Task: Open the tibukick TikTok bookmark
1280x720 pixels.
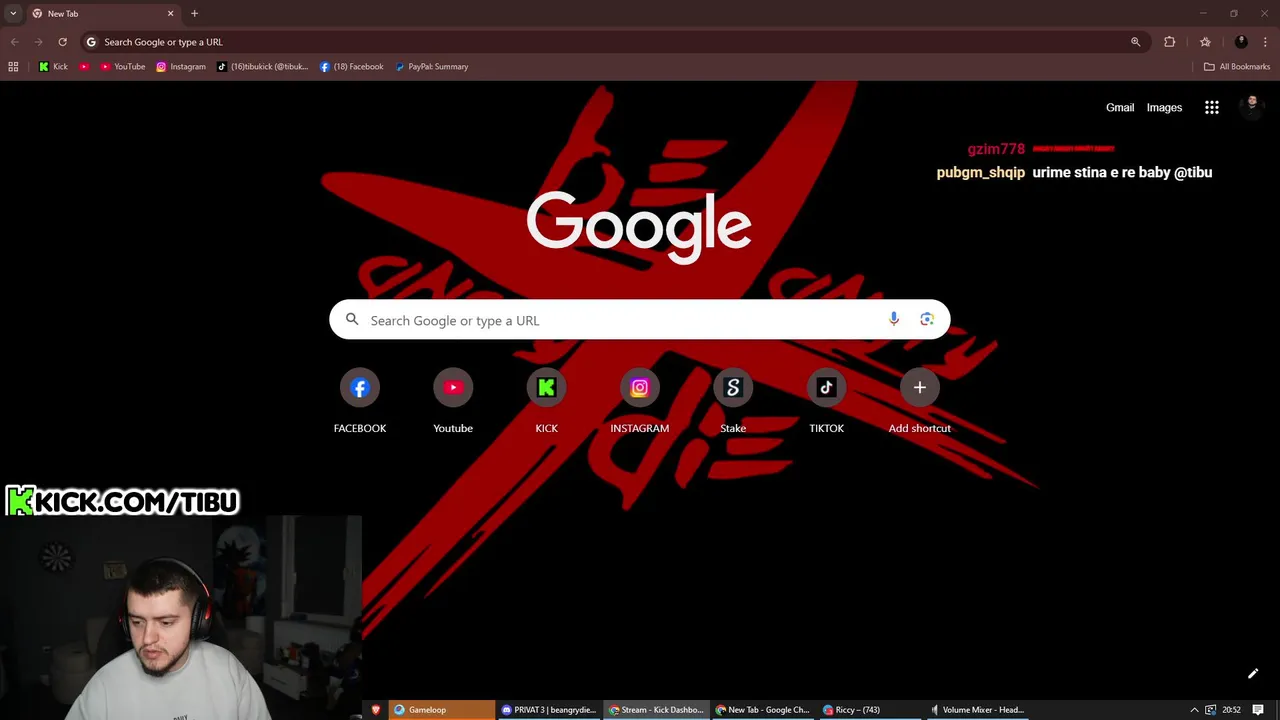Action: (x=263, y=67)
